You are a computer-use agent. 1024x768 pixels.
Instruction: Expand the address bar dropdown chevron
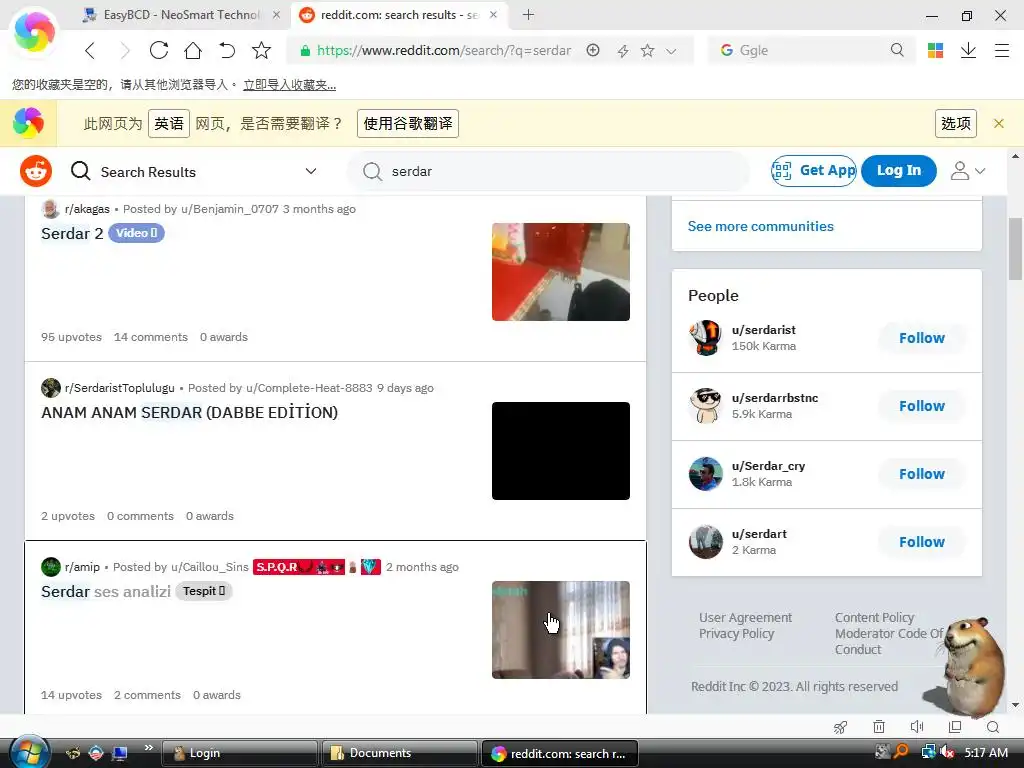point(671,51)
